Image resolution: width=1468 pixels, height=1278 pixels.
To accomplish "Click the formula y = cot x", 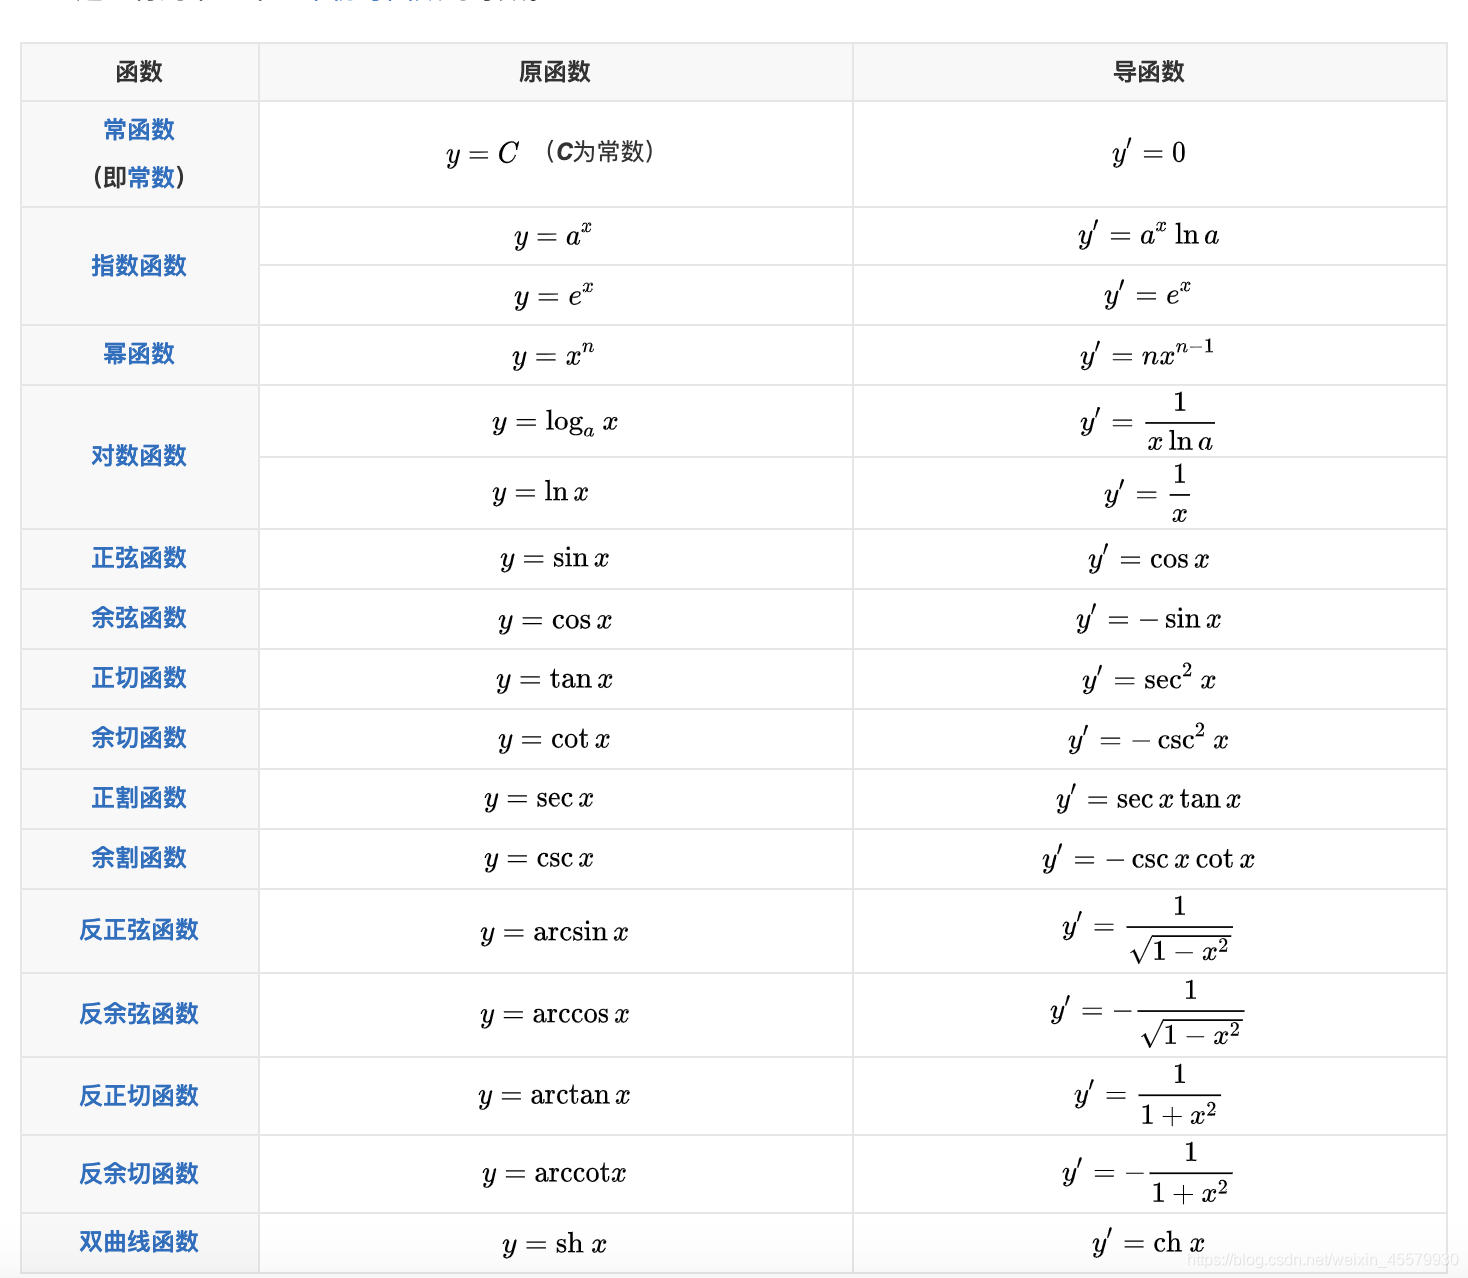I will click(x=554, y=740).
